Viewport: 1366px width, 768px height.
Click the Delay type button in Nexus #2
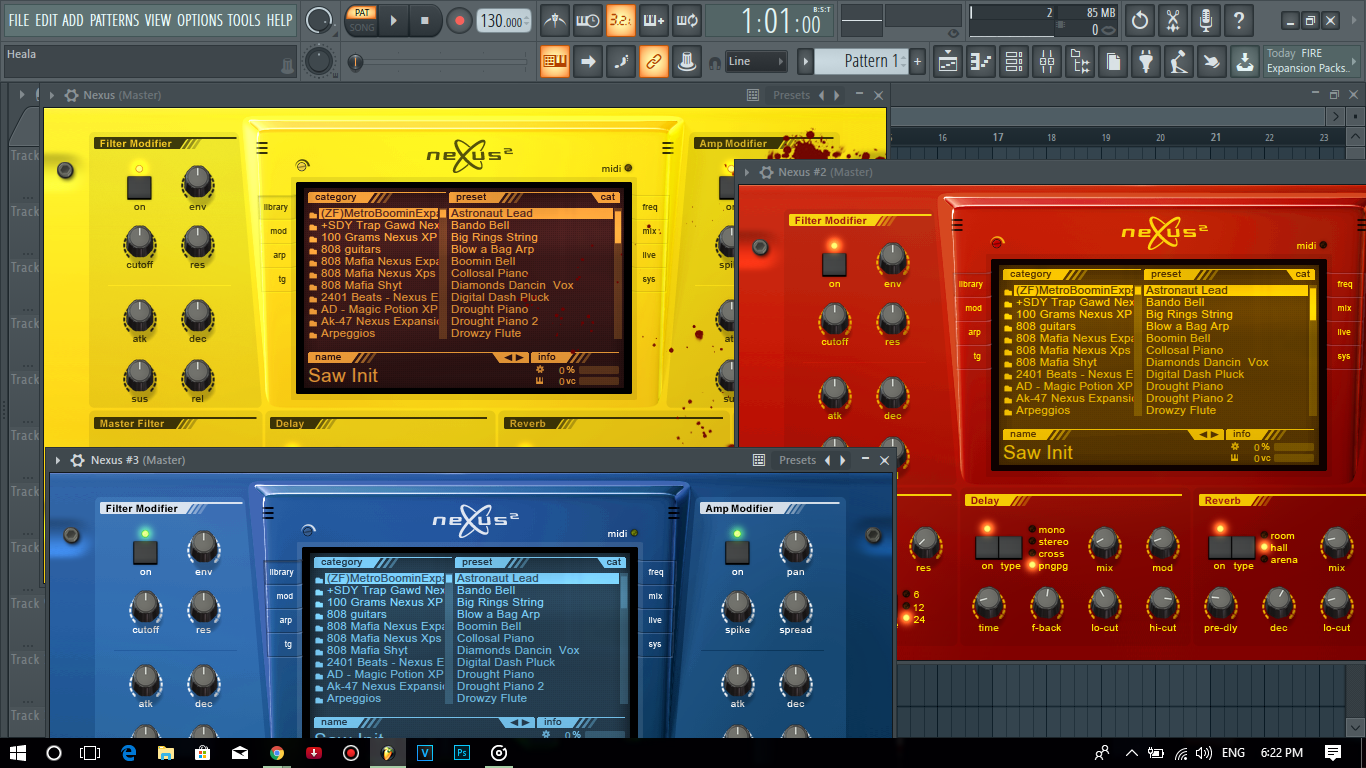point(1011,547)
